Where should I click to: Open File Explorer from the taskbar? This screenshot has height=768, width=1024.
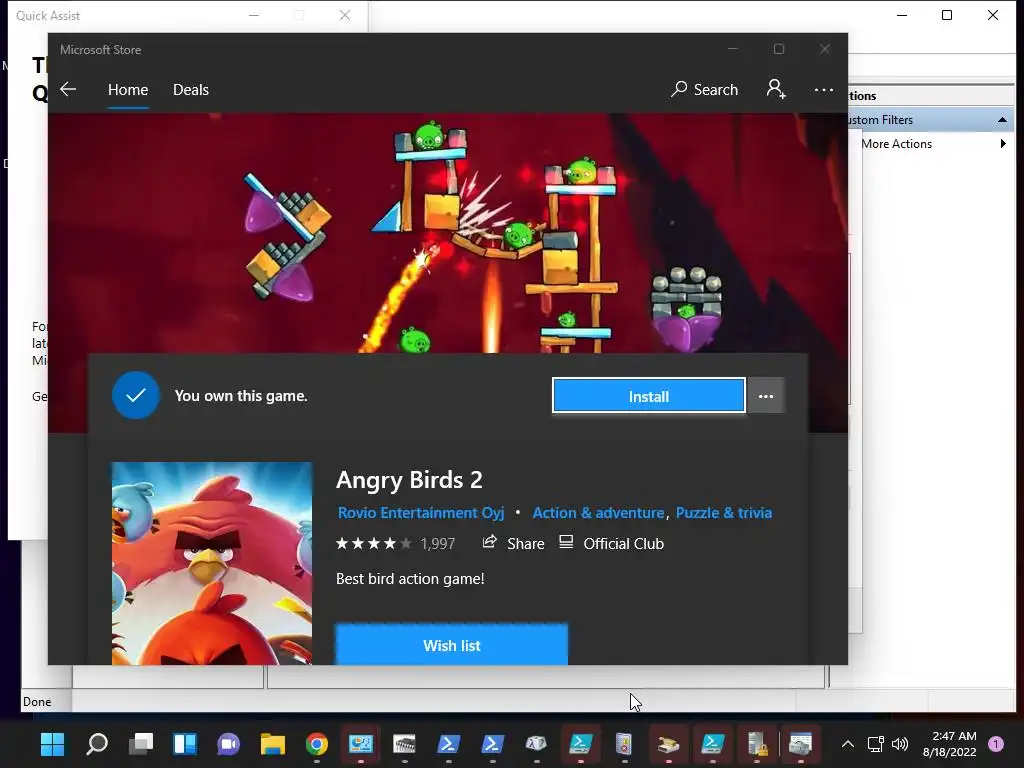(272, 744)
